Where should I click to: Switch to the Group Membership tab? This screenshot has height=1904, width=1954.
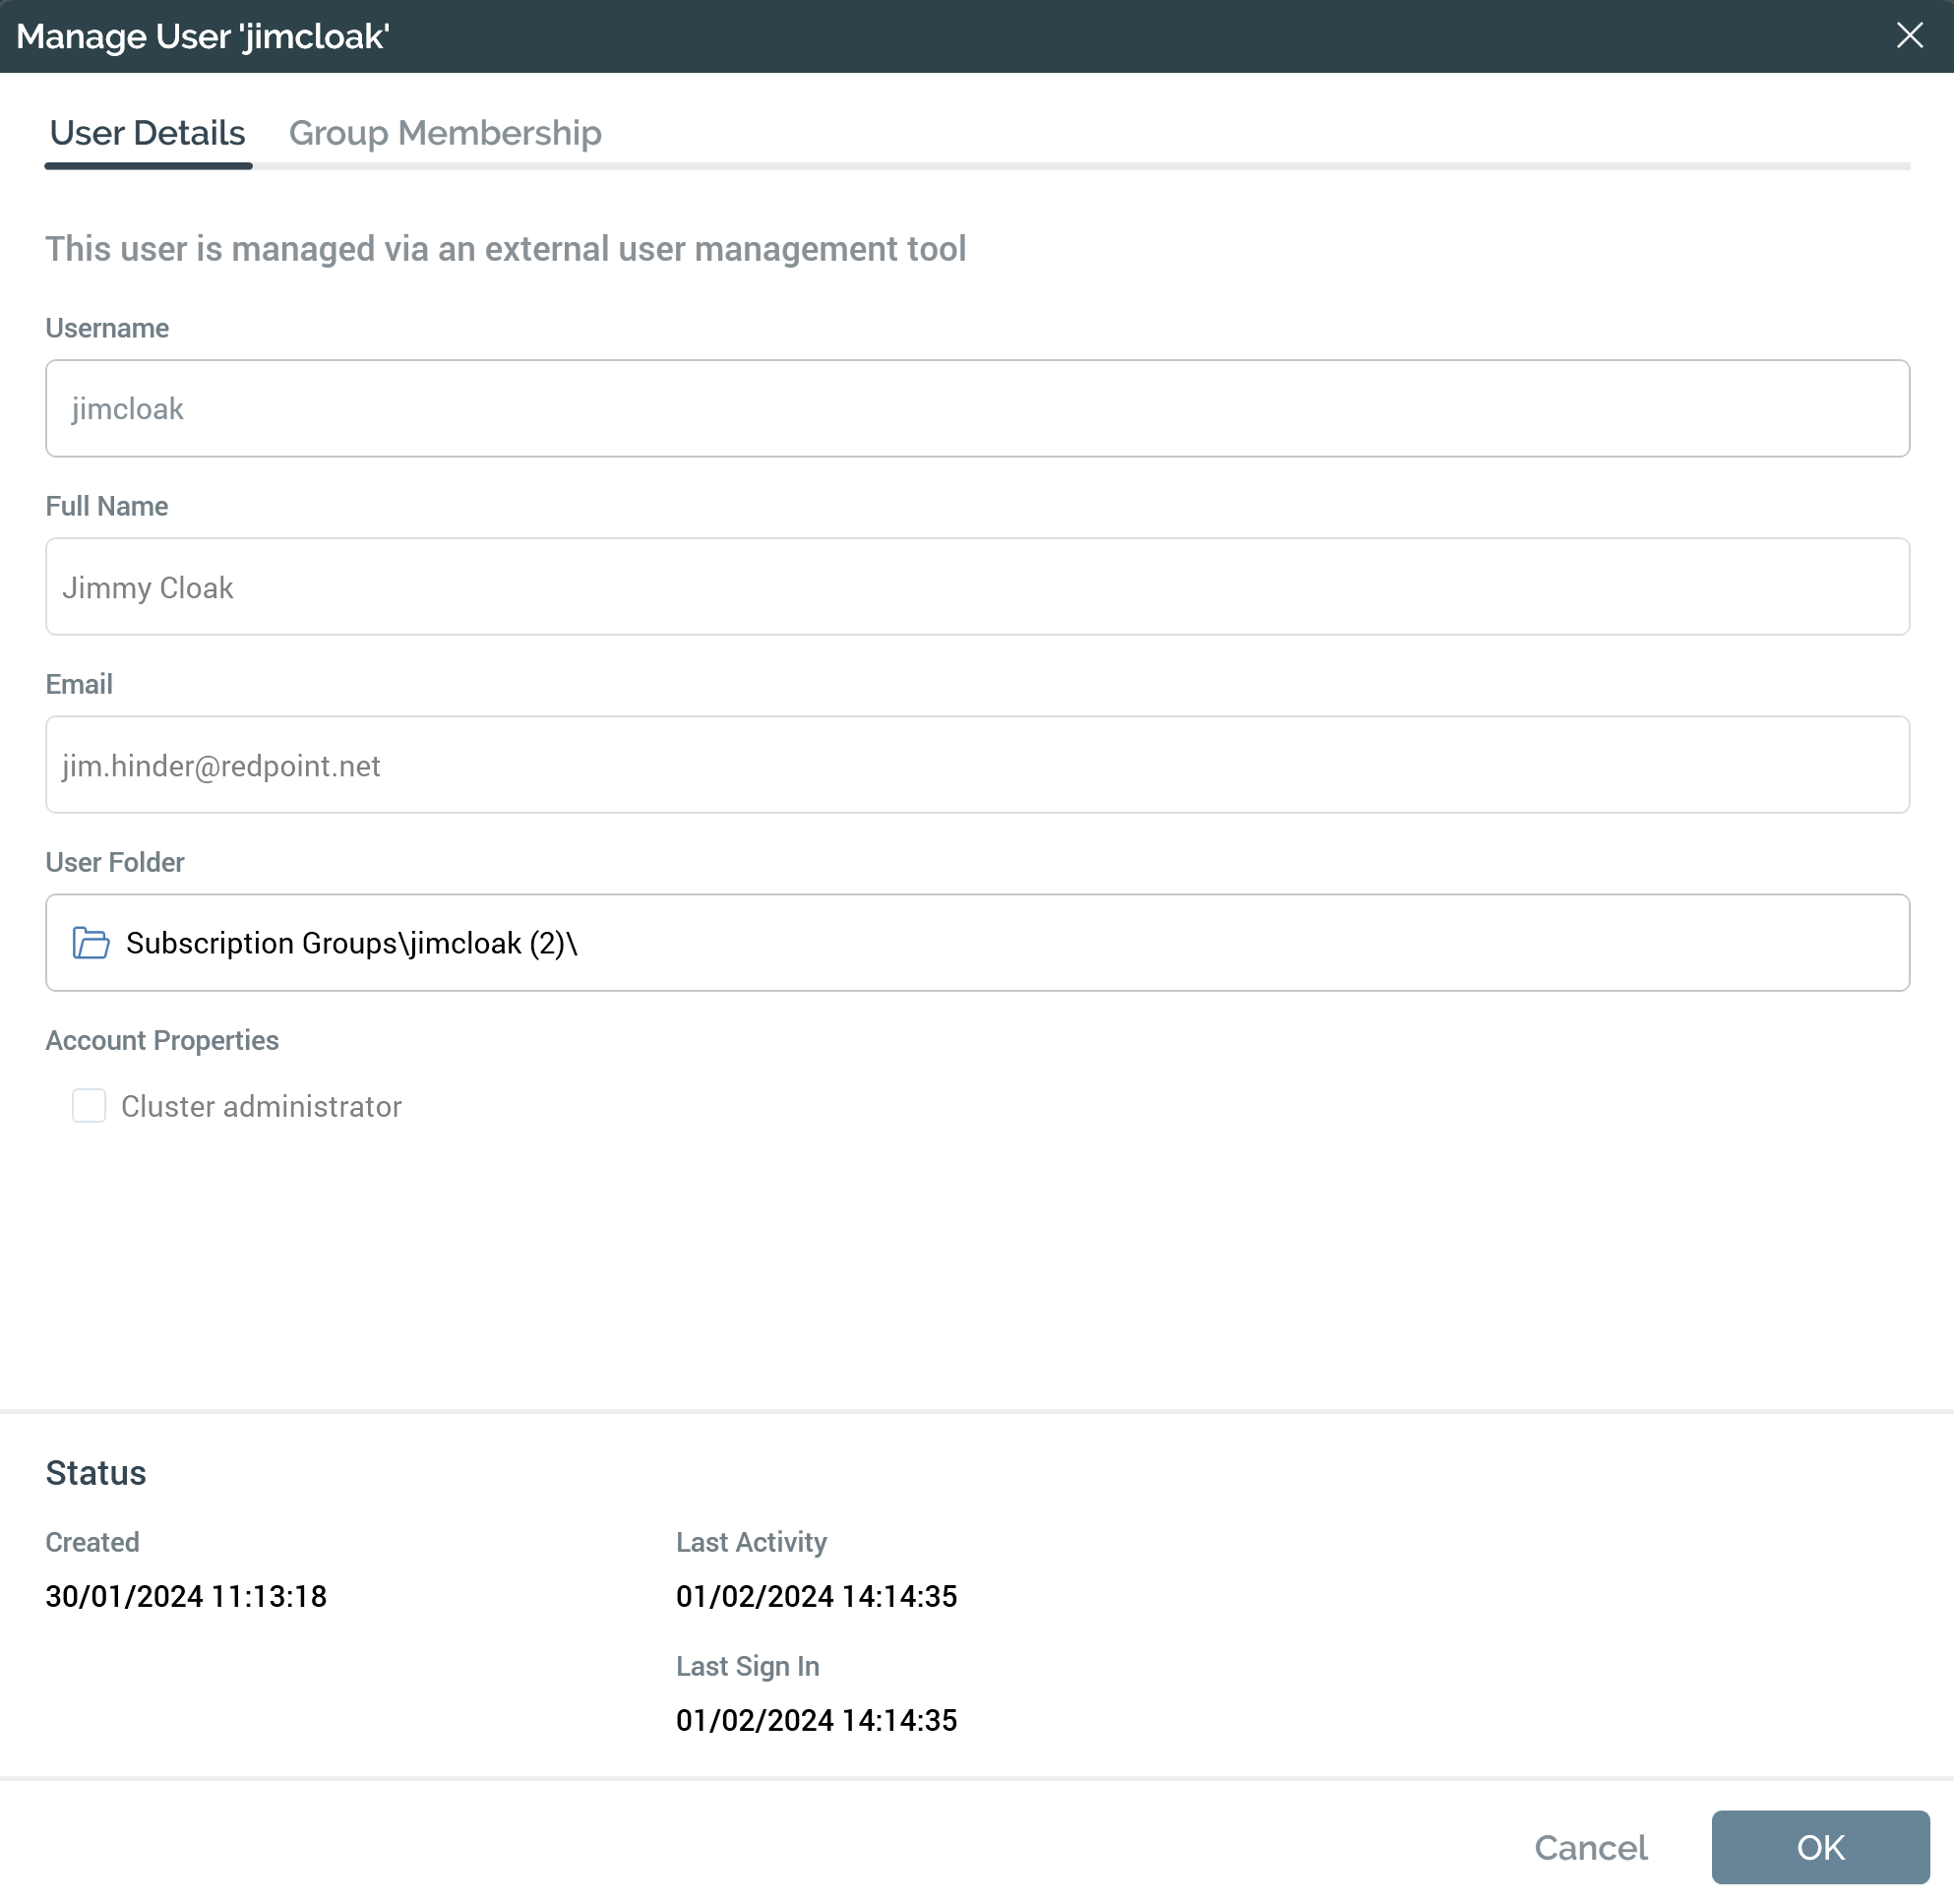click(x=444, y=133)
